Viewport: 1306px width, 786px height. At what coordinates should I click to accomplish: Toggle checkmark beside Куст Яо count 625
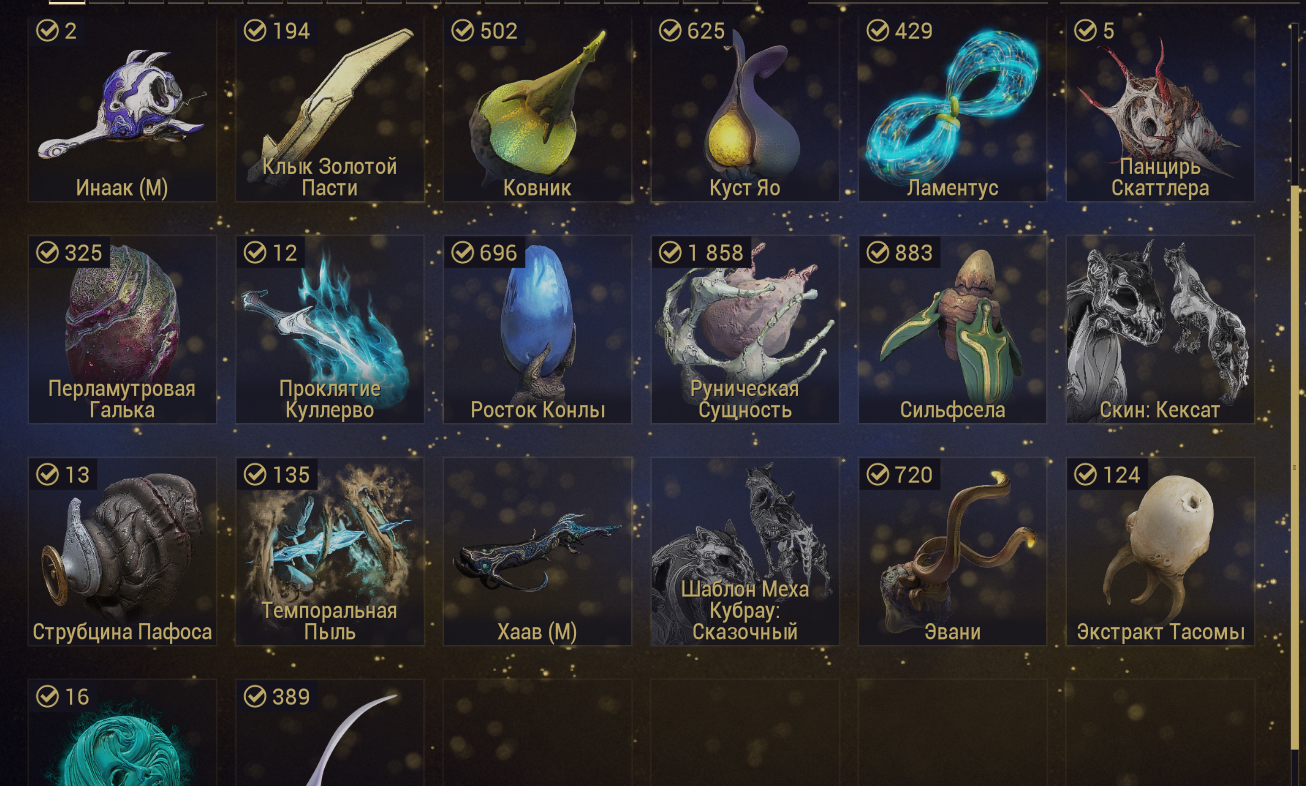(x=670, y=31)
